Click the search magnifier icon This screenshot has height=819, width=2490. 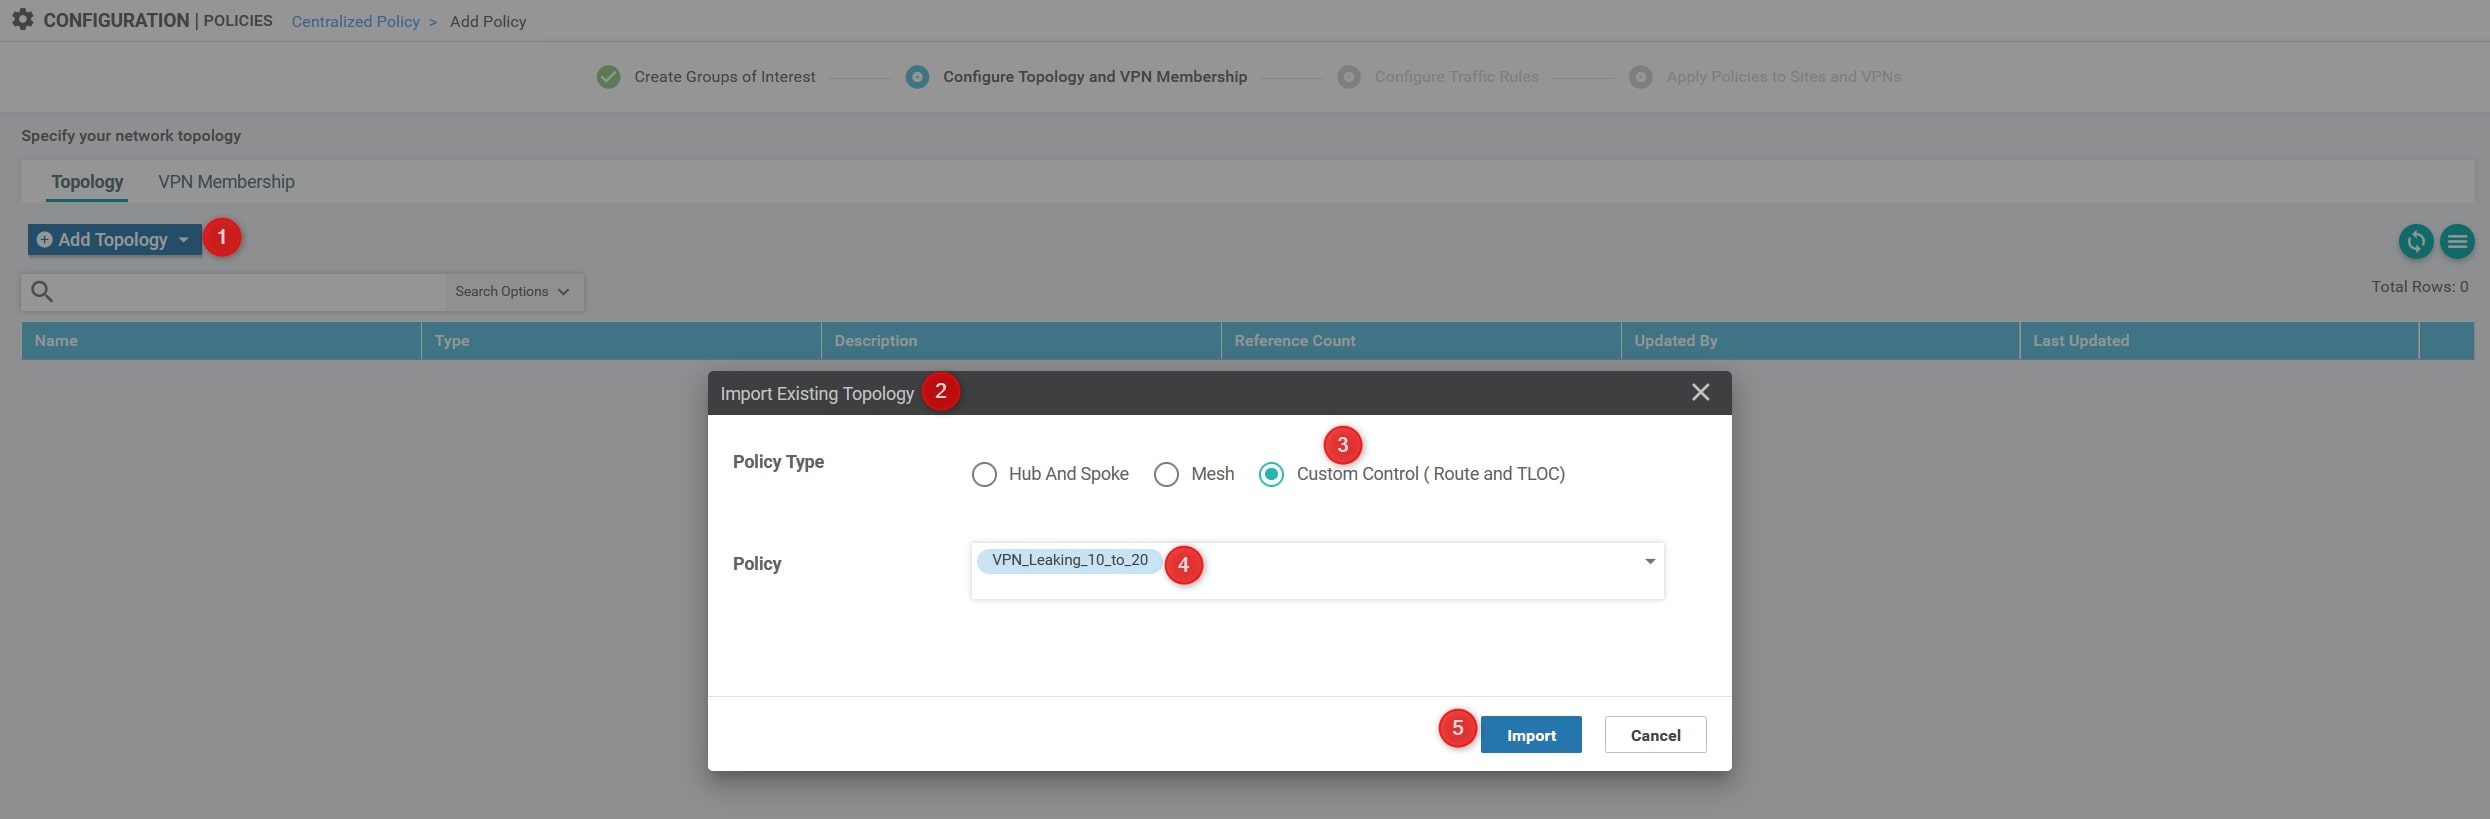(x=42, y=291)
